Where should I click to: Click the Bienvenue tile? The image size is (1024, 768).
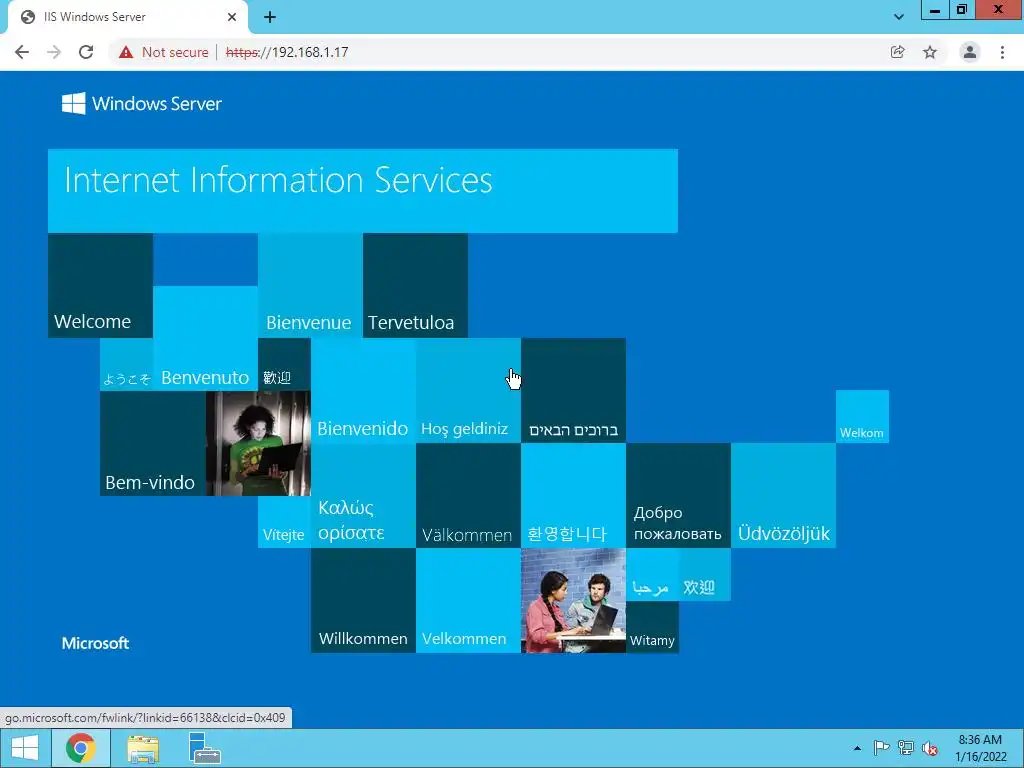(x=310, y=285)
